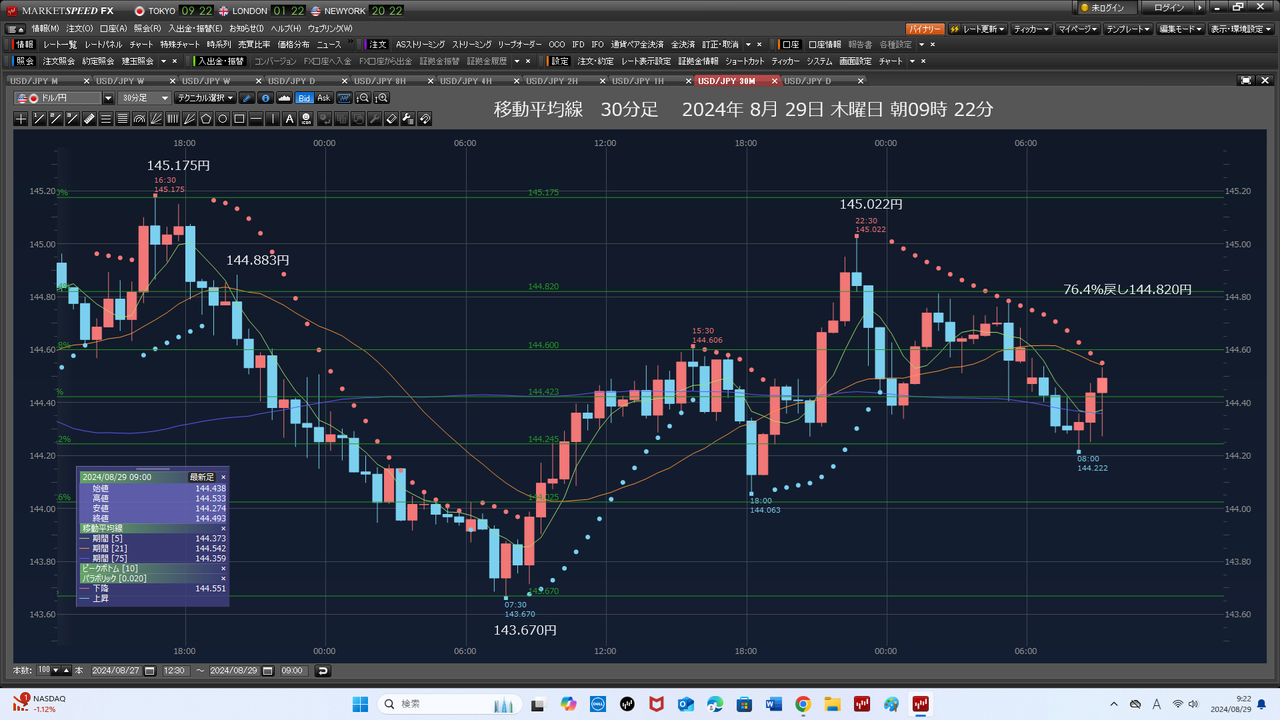Select the text annotation 'A' tool
The height and width of the screenshot is (720, 1280).
coord(290,119)
